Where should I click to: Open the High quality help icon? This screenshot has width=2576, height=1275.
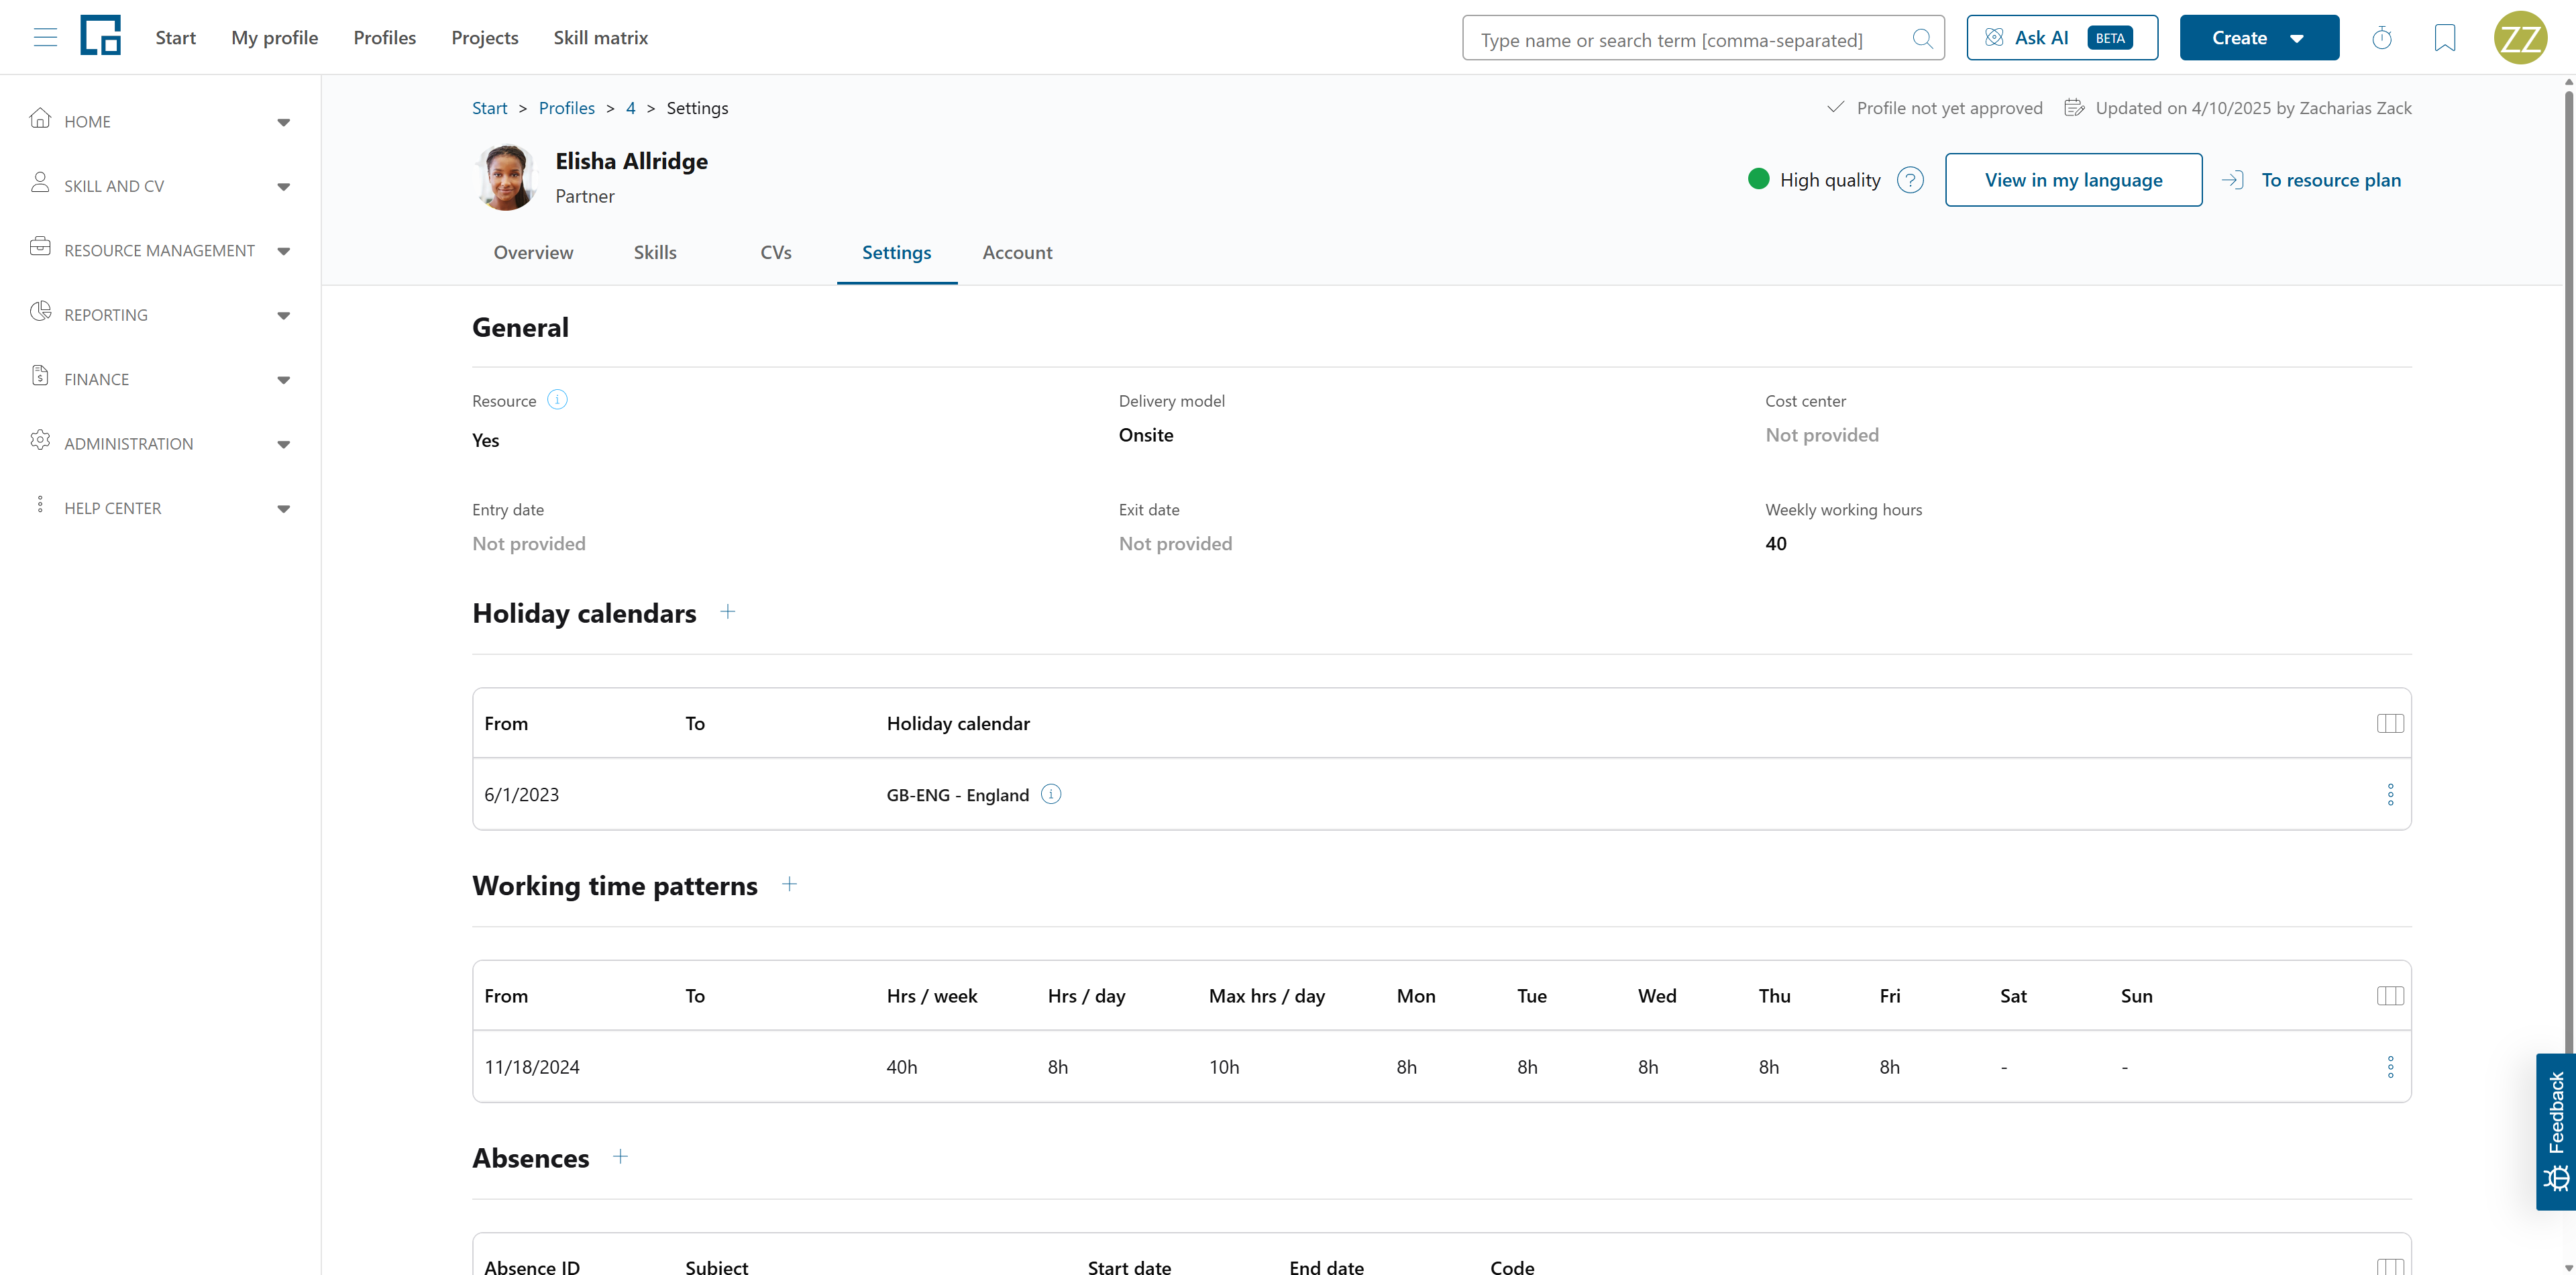click(x=1910, y=180)
